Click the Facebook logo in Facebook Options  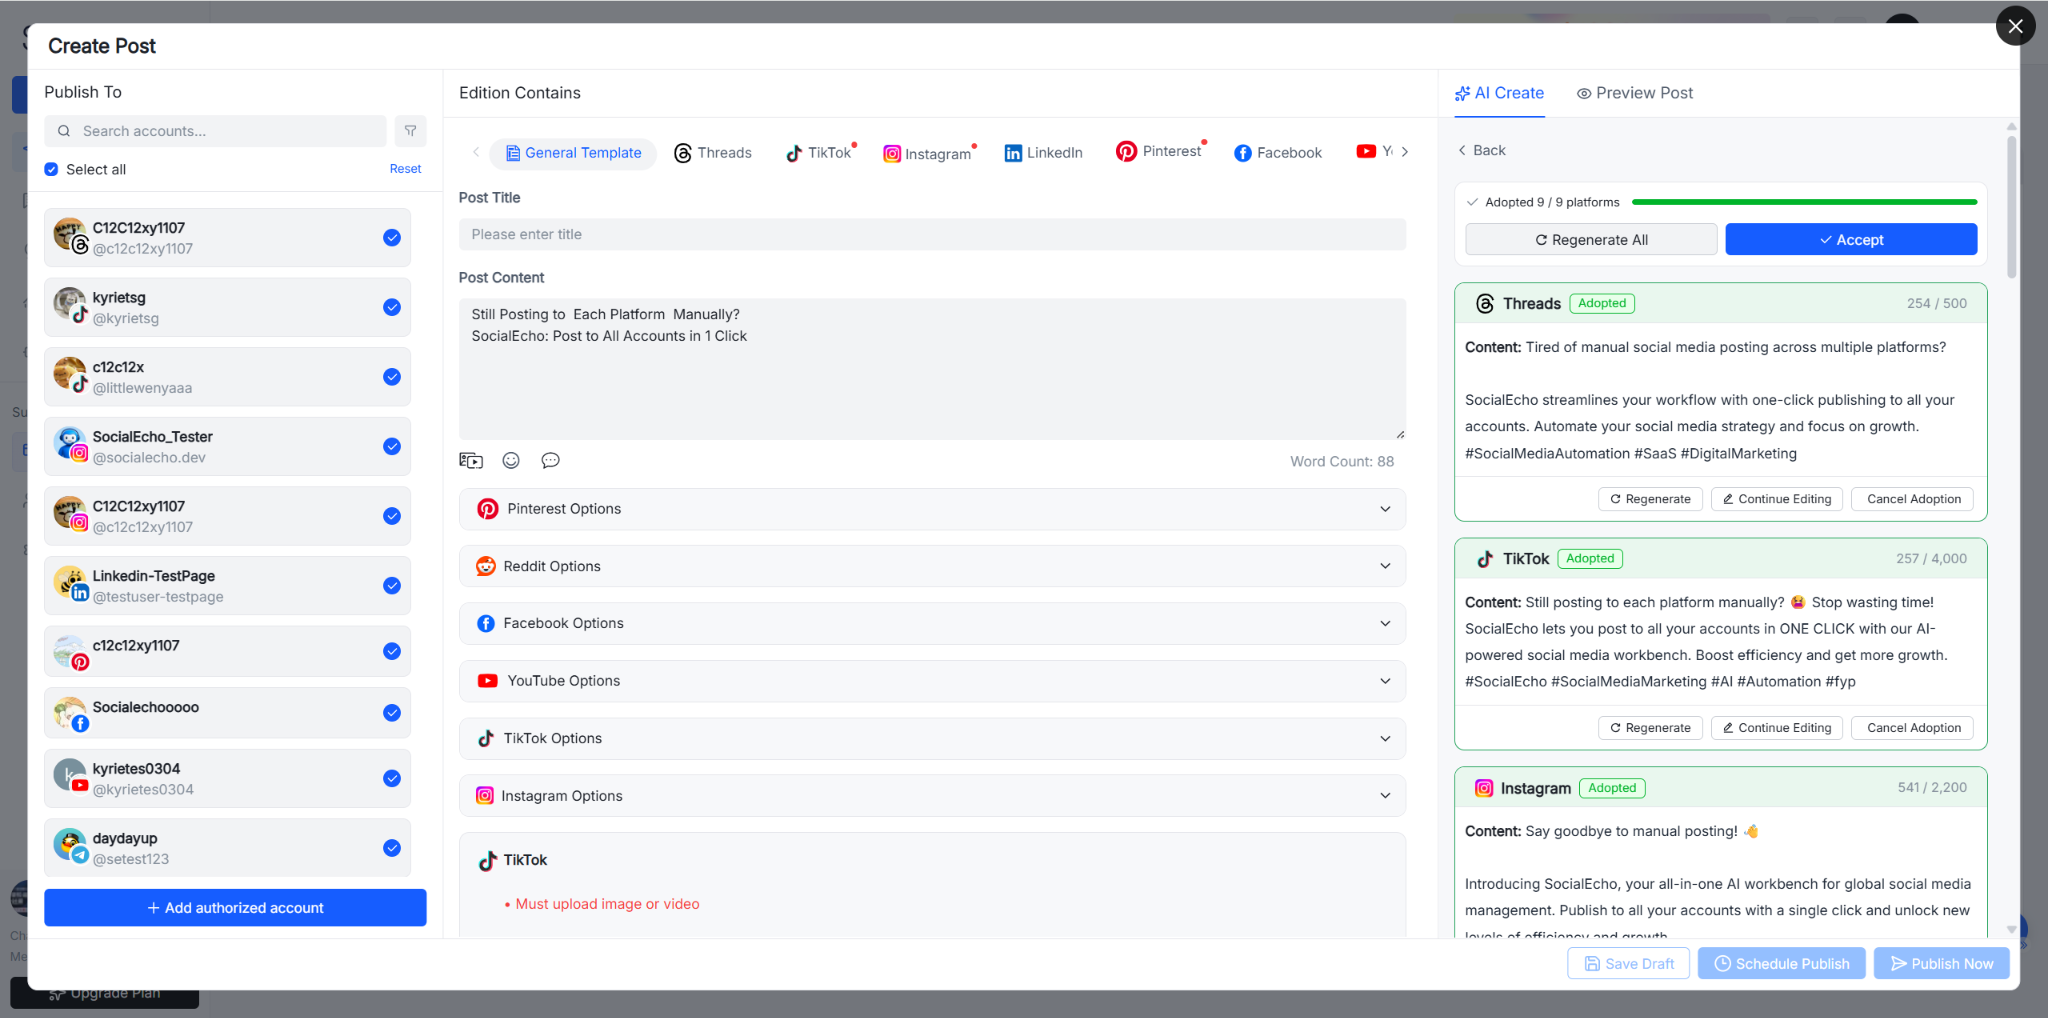point(486,623)
